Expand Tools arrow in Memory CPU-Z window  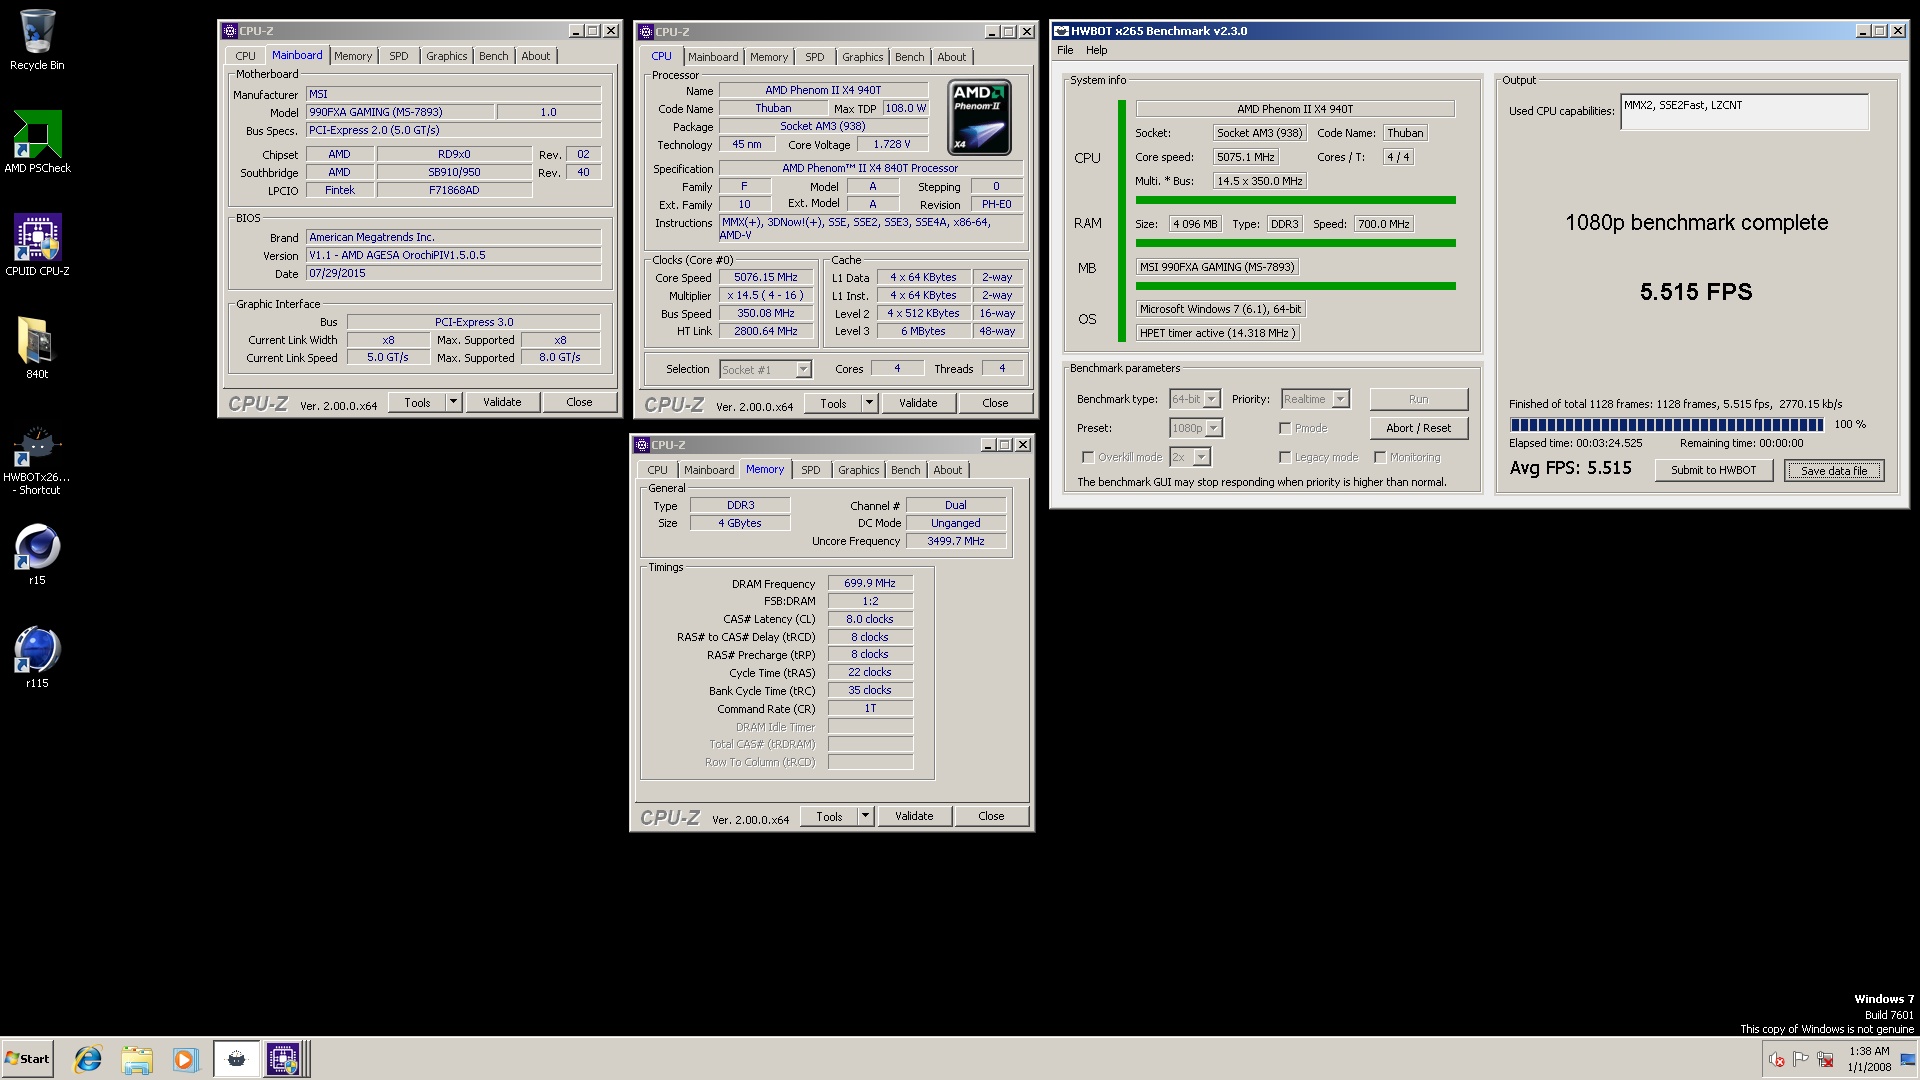[865, 816]
